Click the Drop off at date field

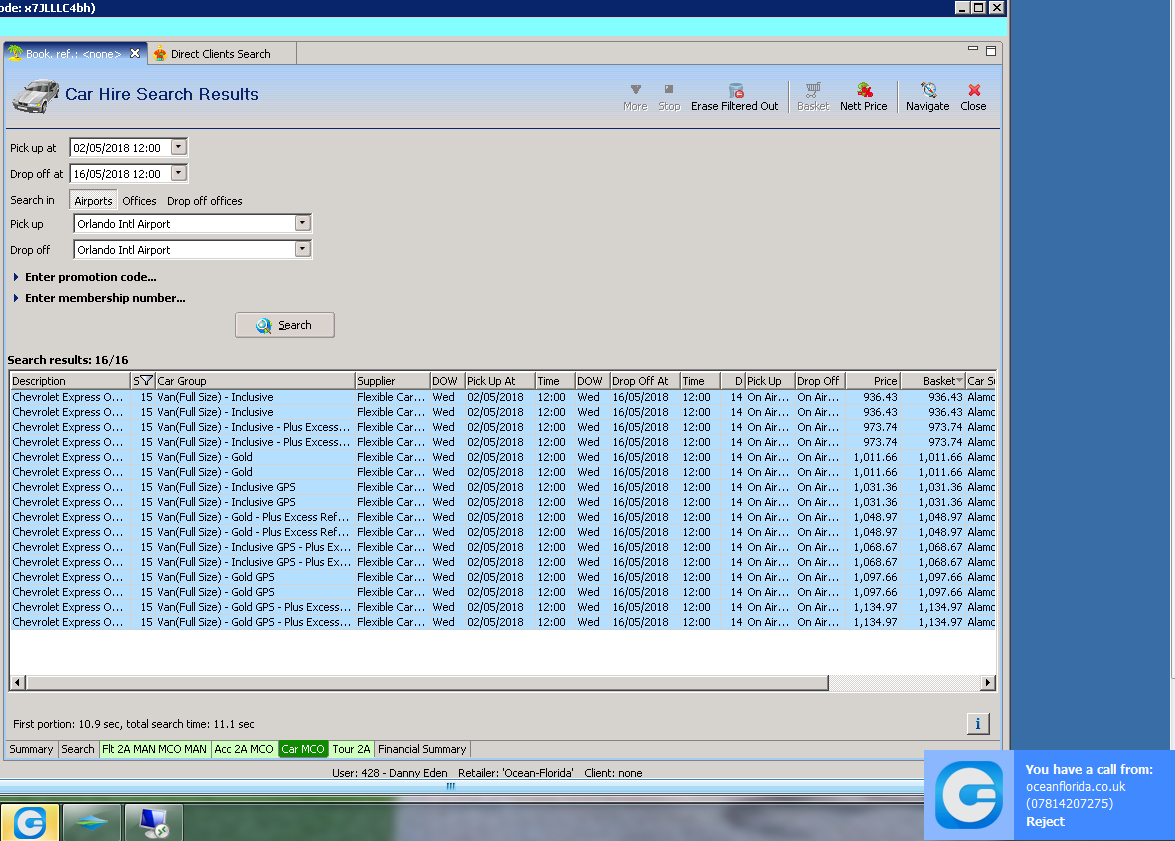pyautogui.click(x=121, y=174)
